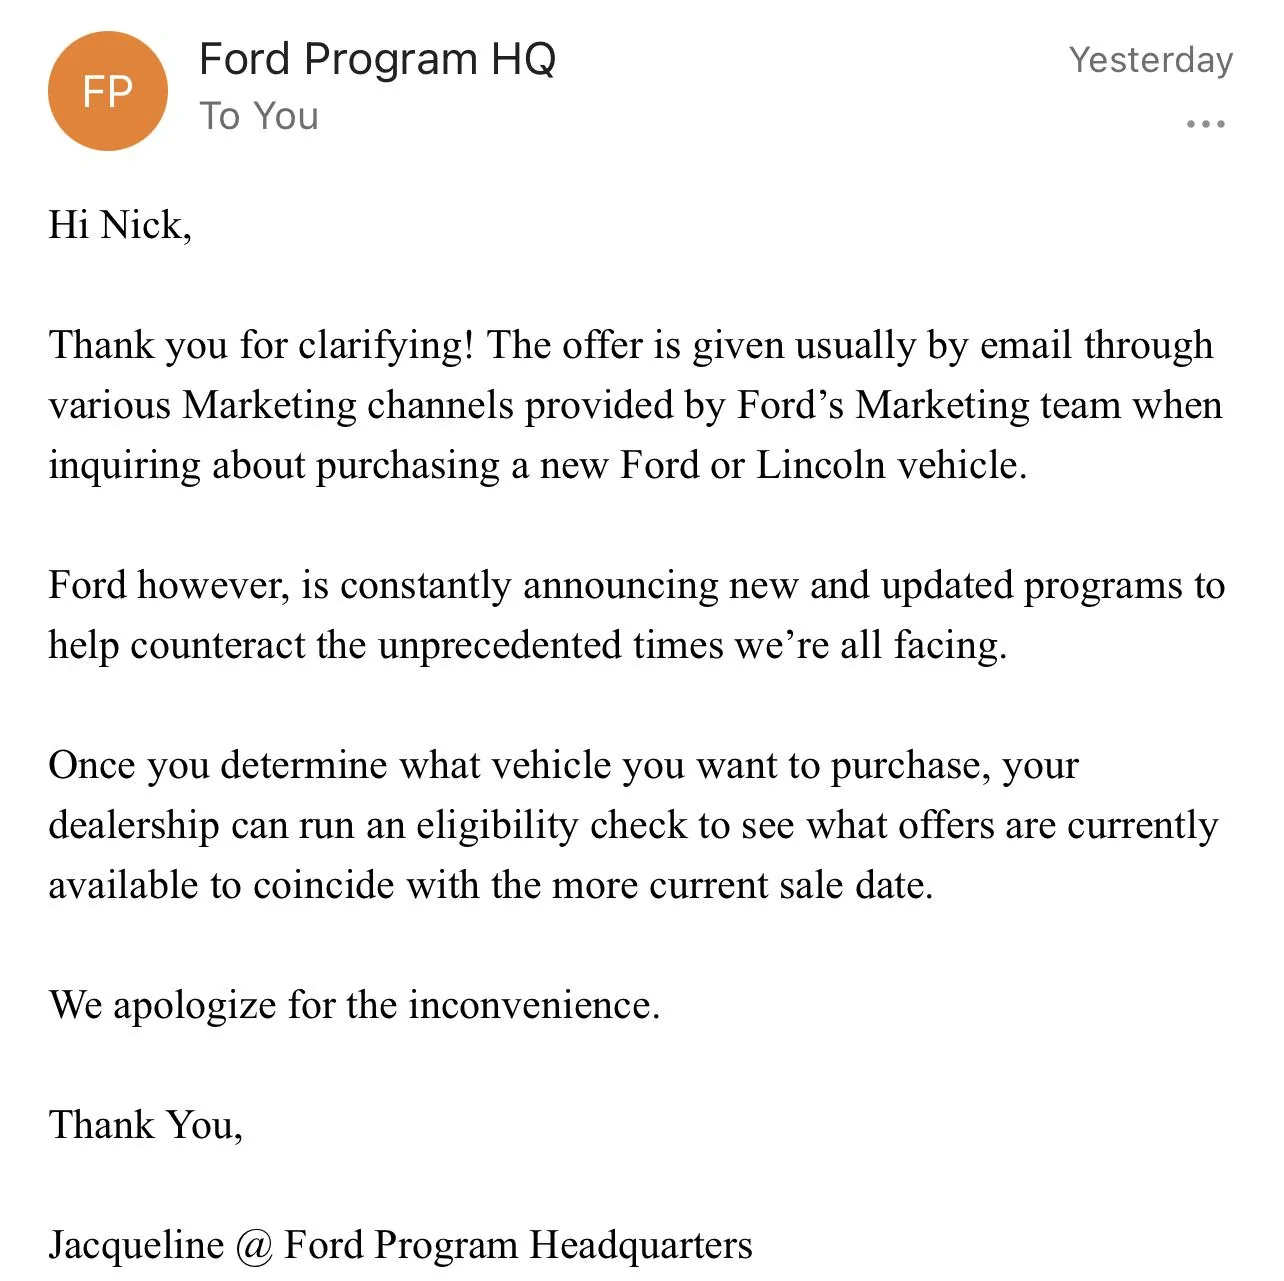This screenshot has height=1281, width=1284.
Task: Click the "Thank You," closing line
Action: [145, 1125]
